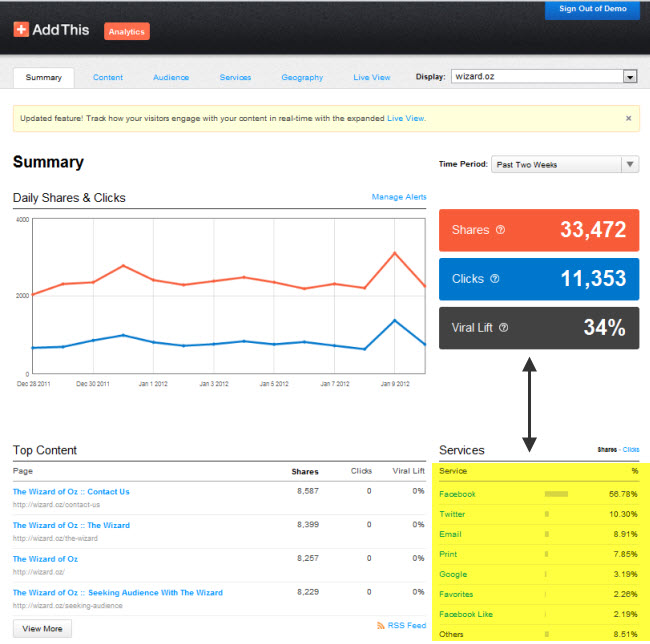This screenshot has width=650, height=644.
Task: Click the blue Clicks total tile
Action: coord(539,279)
